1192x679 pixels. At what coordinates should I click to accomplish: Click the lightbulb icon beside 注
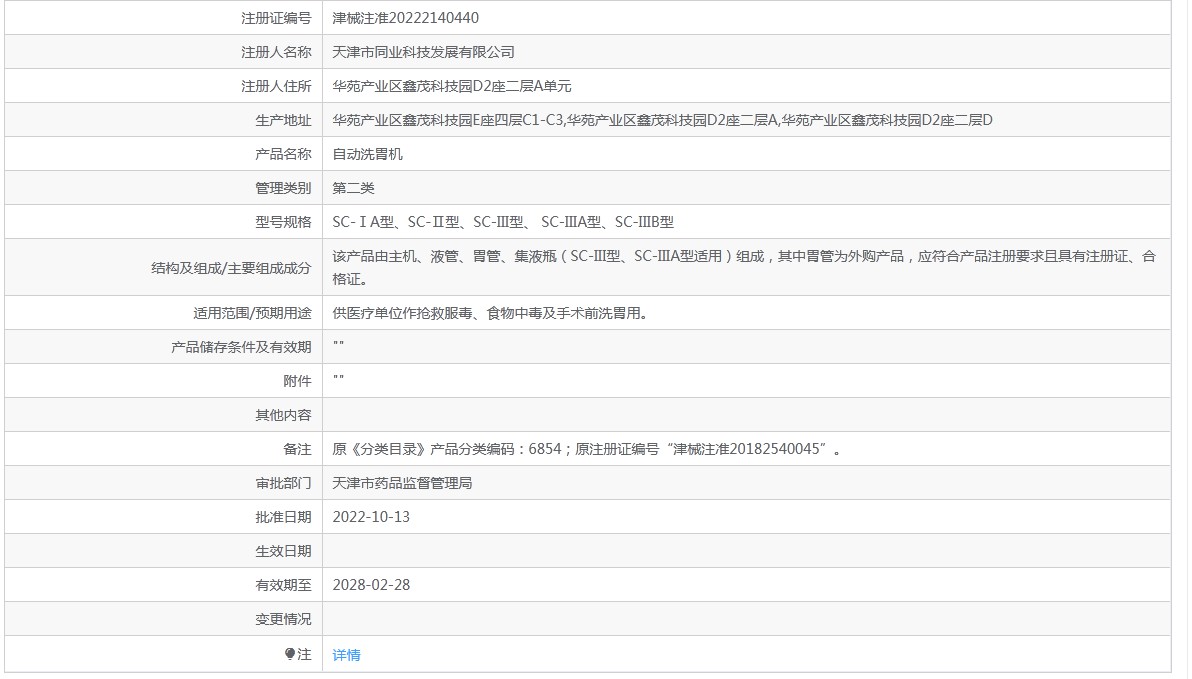(290, 654)
